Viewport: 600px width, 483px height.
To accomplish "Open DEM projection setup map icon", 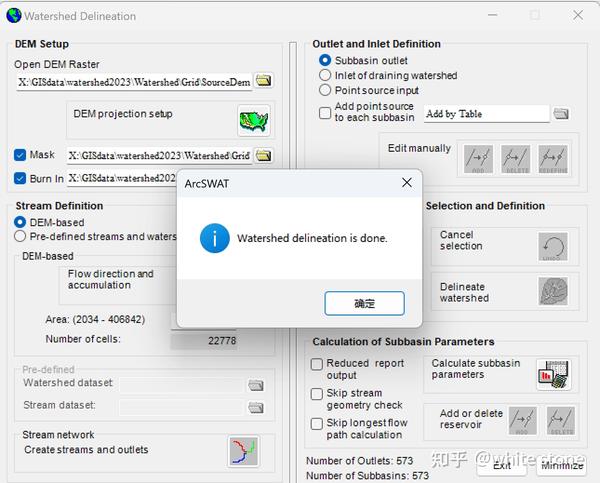I will 254,121.
